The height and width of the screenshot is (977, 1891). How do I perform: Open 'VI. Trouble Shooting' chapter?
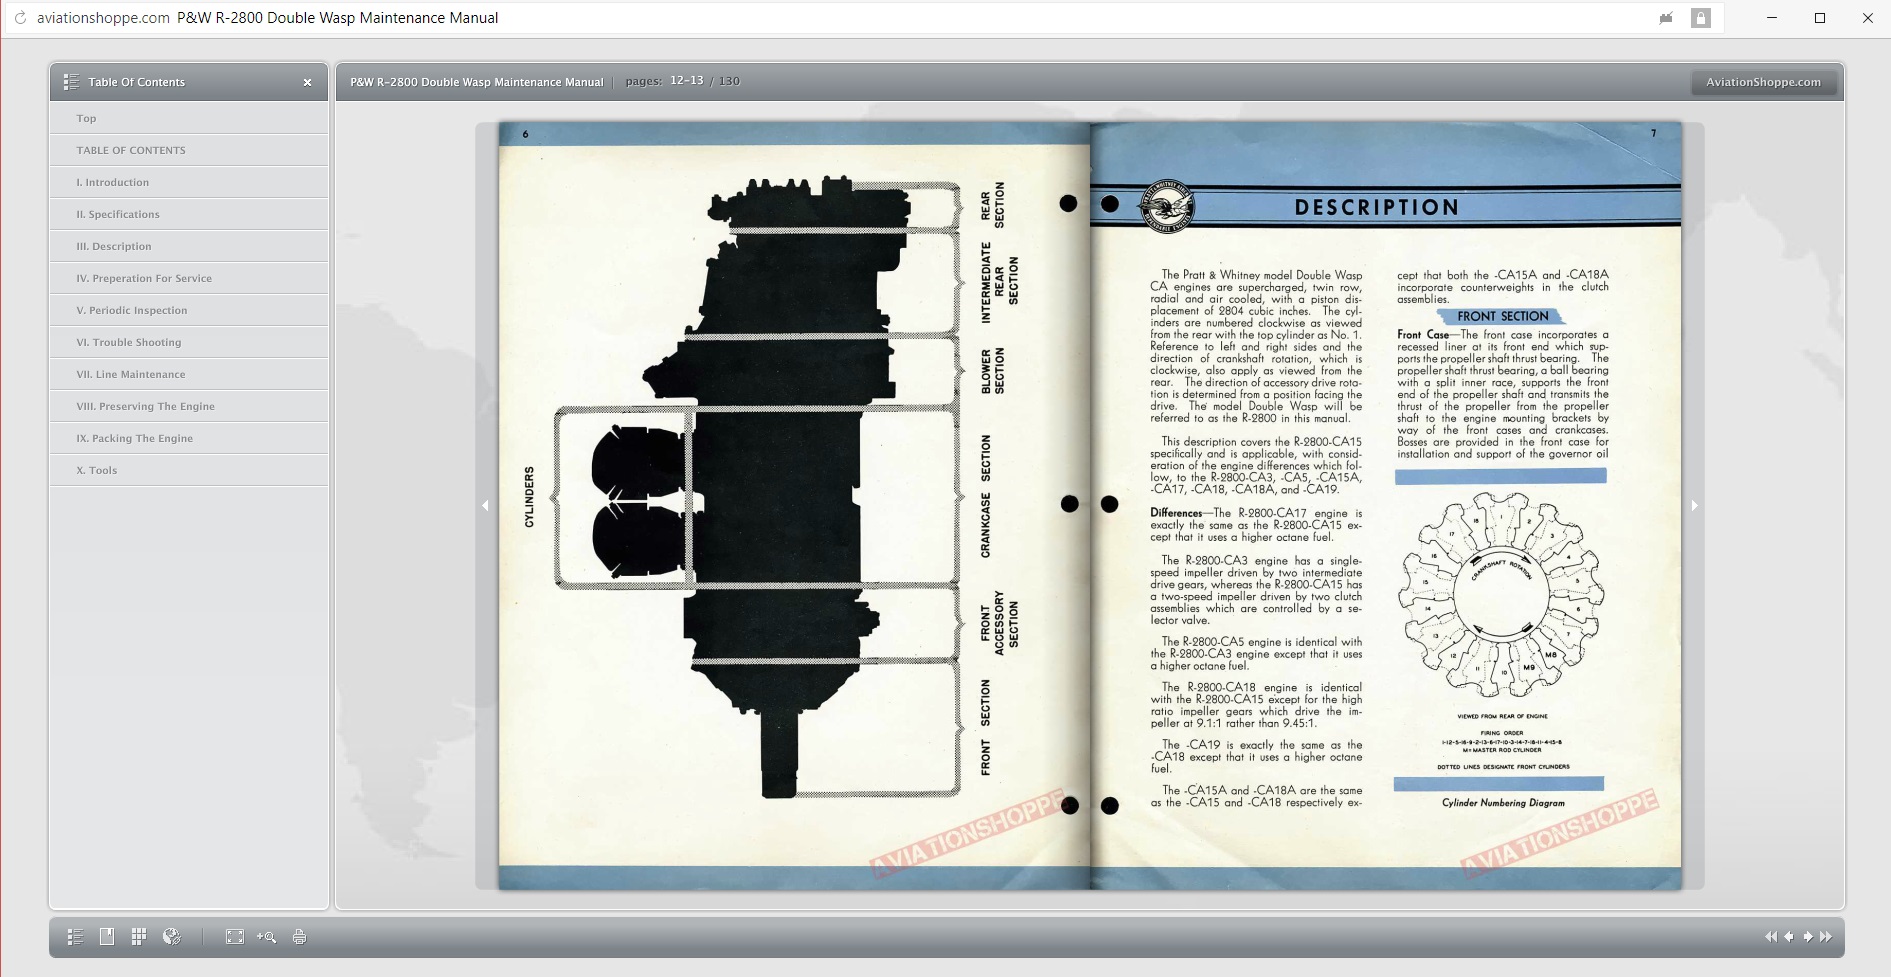tap(189, 342)
